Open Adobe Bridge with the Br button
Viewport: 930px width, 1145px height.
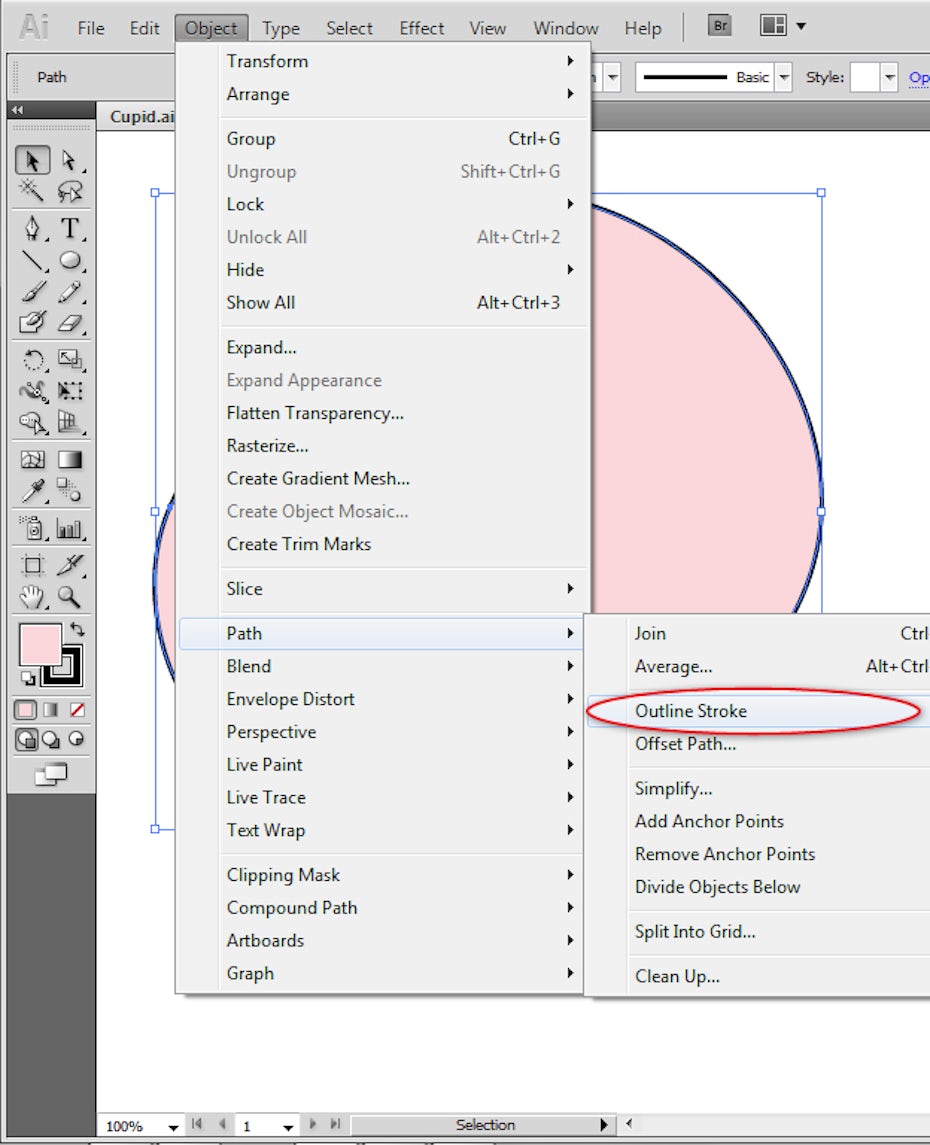(720, 26)
